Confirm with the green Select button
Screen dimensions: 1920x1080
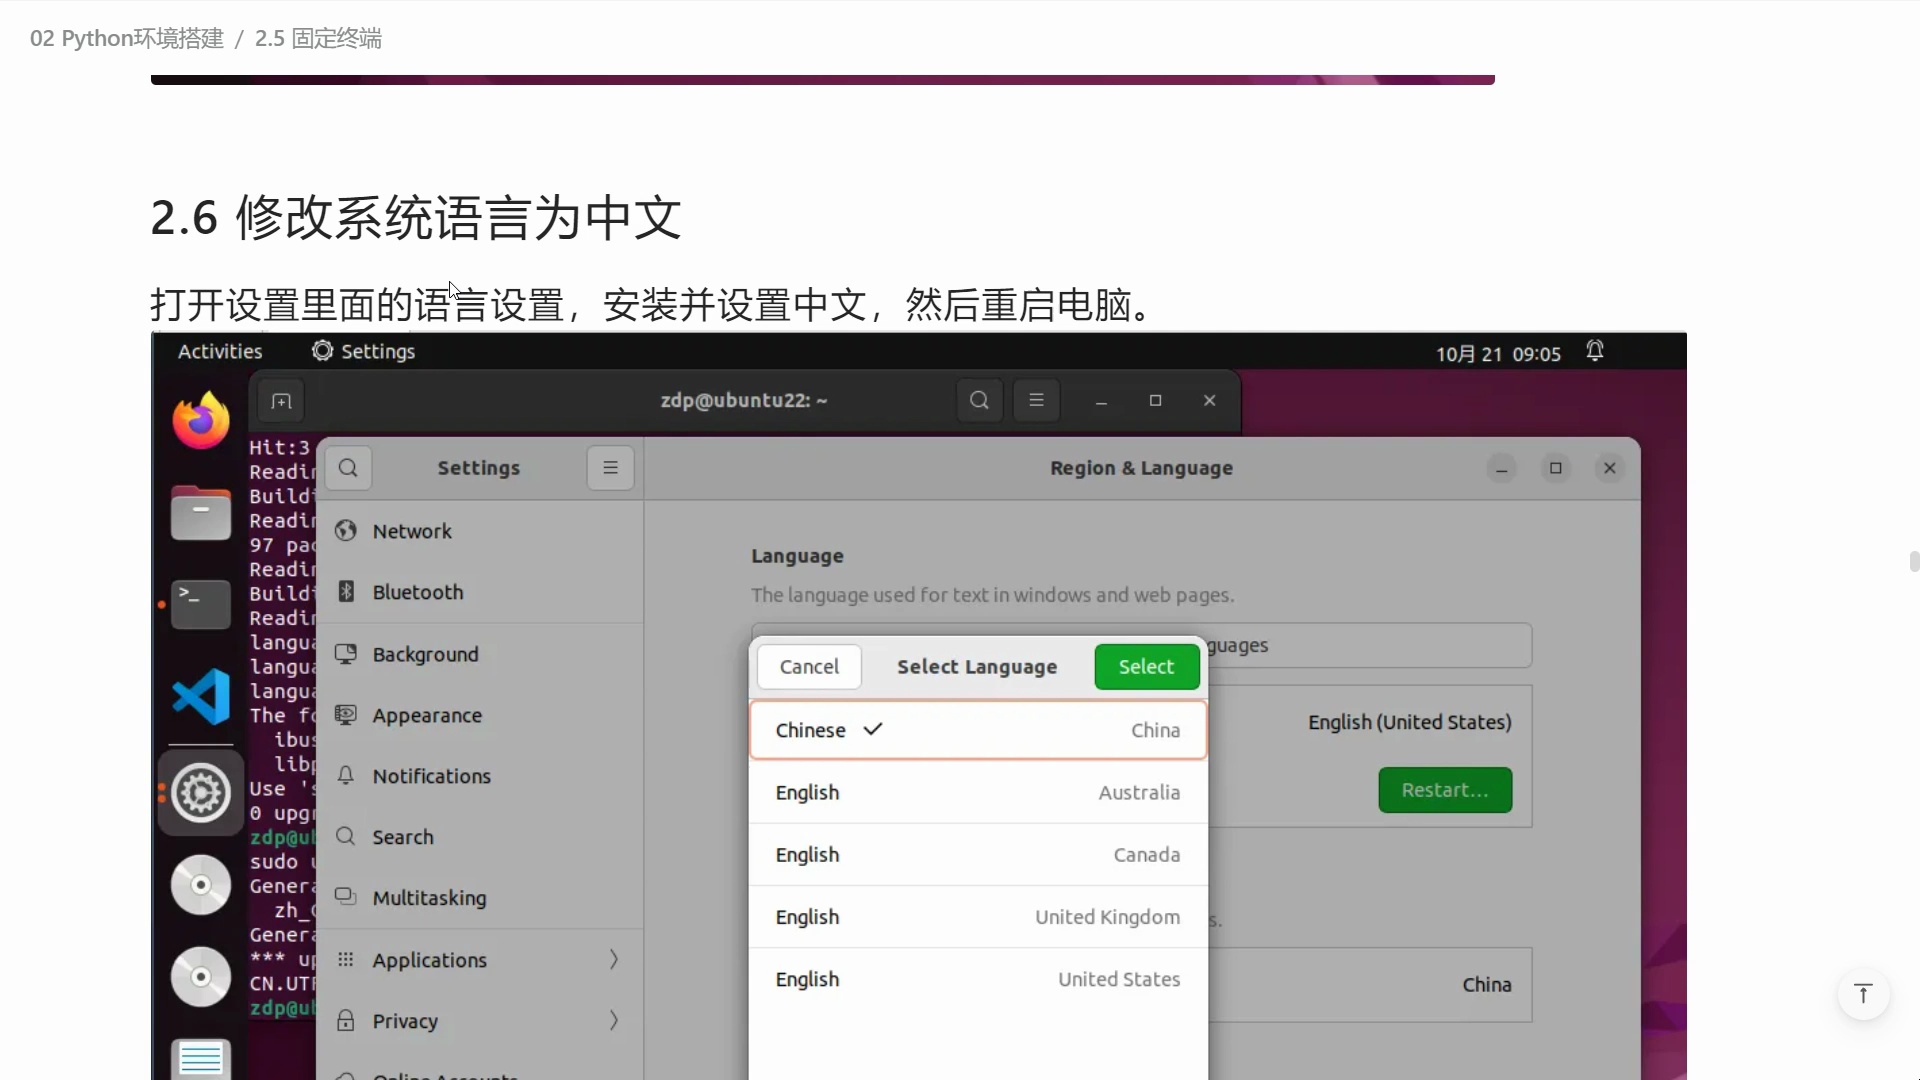pyautogui.click(x=1146, y=667)
